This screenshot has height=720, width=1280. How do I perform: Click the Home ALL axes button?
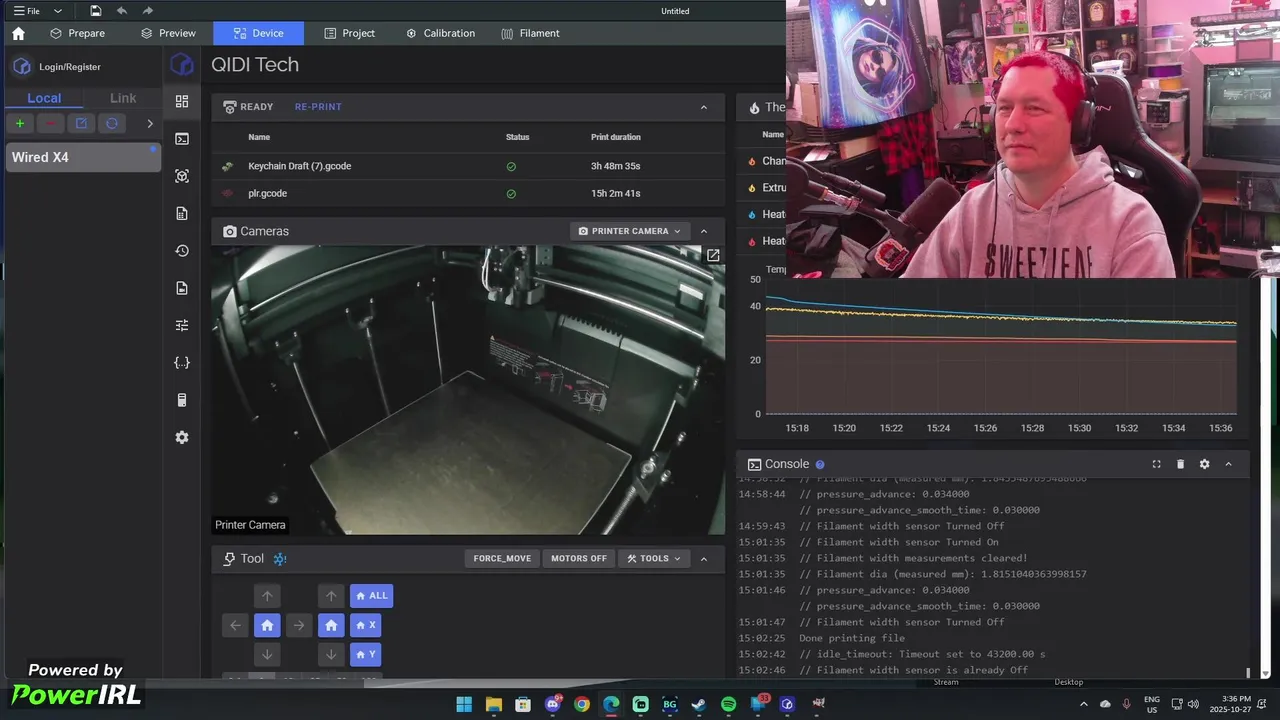click(x=371, y=596)
